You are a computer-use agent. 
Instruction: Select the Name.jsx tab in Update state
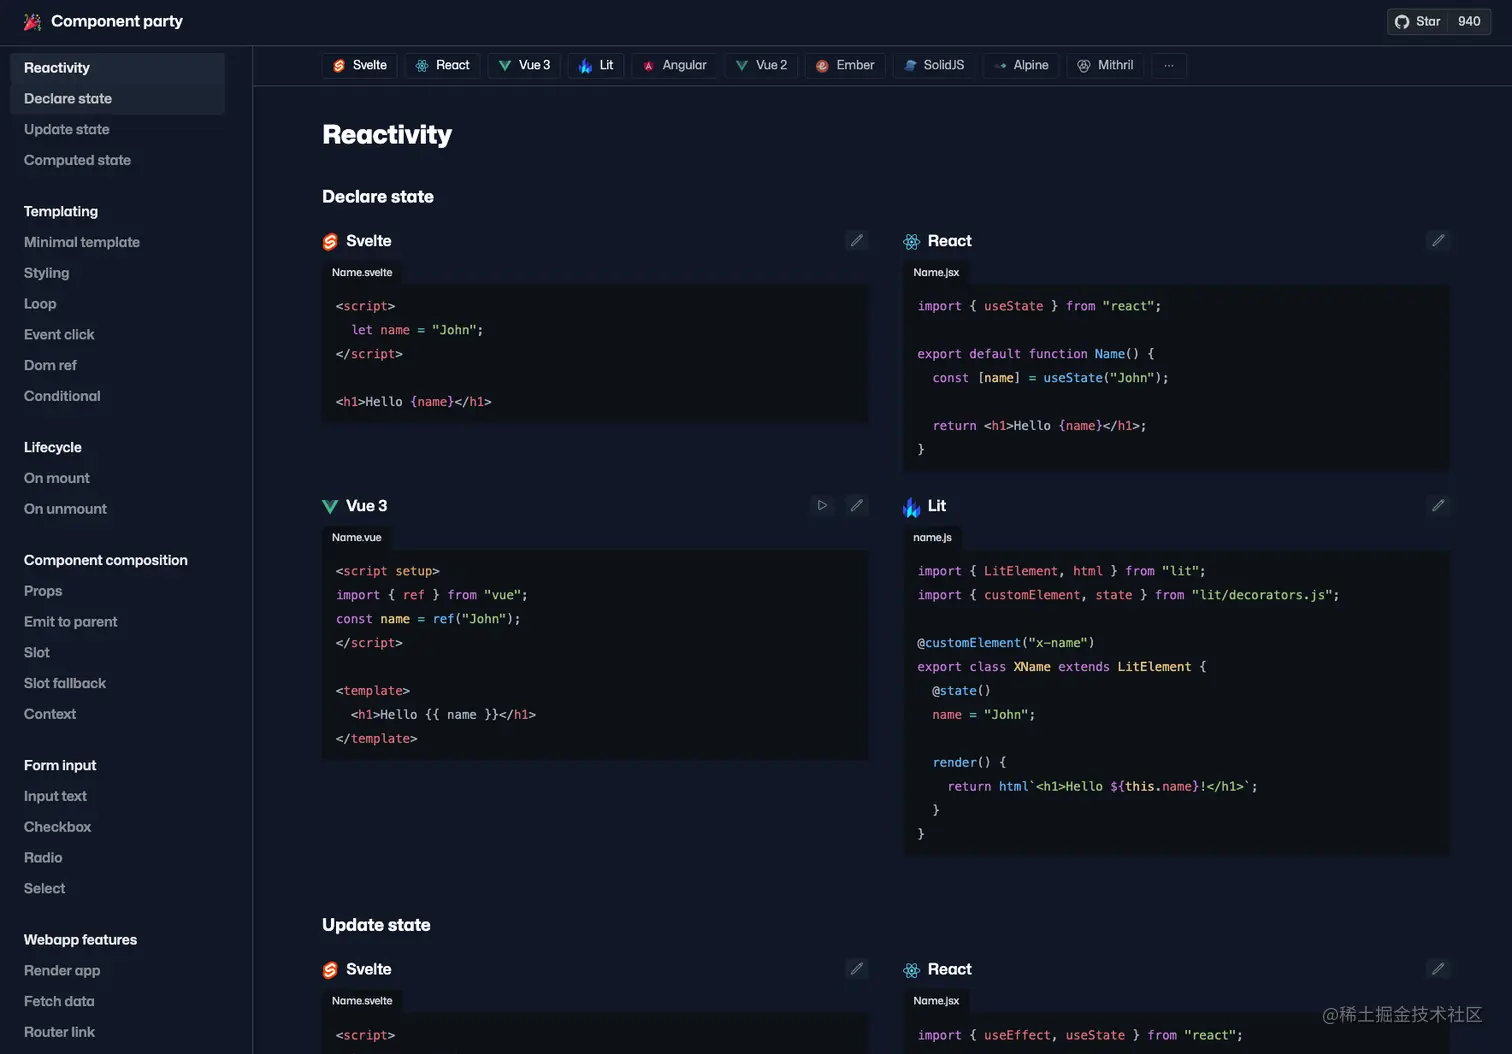[936, 1000]
